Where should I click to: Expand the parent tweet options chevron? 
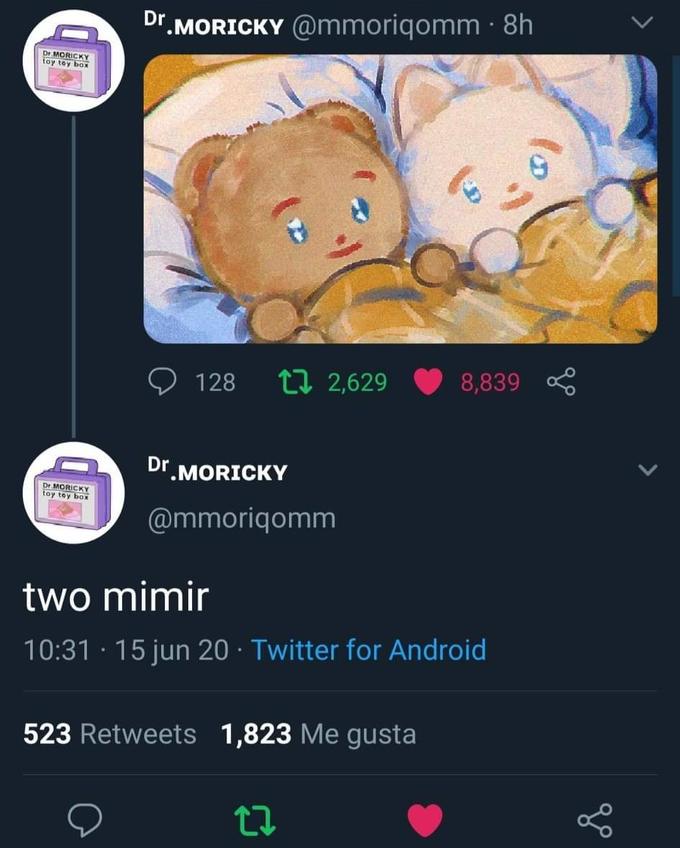(x=643, y=23)
